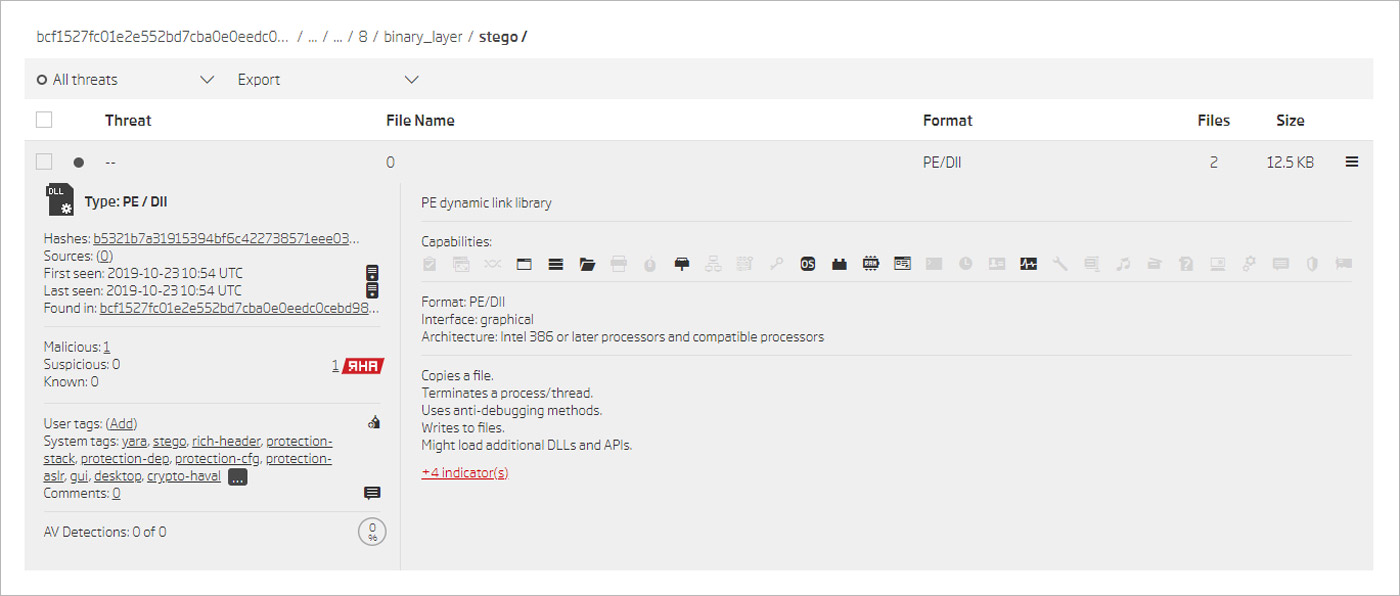Click the threat status dot in row

pyautogui.click(x=78, y=162)
